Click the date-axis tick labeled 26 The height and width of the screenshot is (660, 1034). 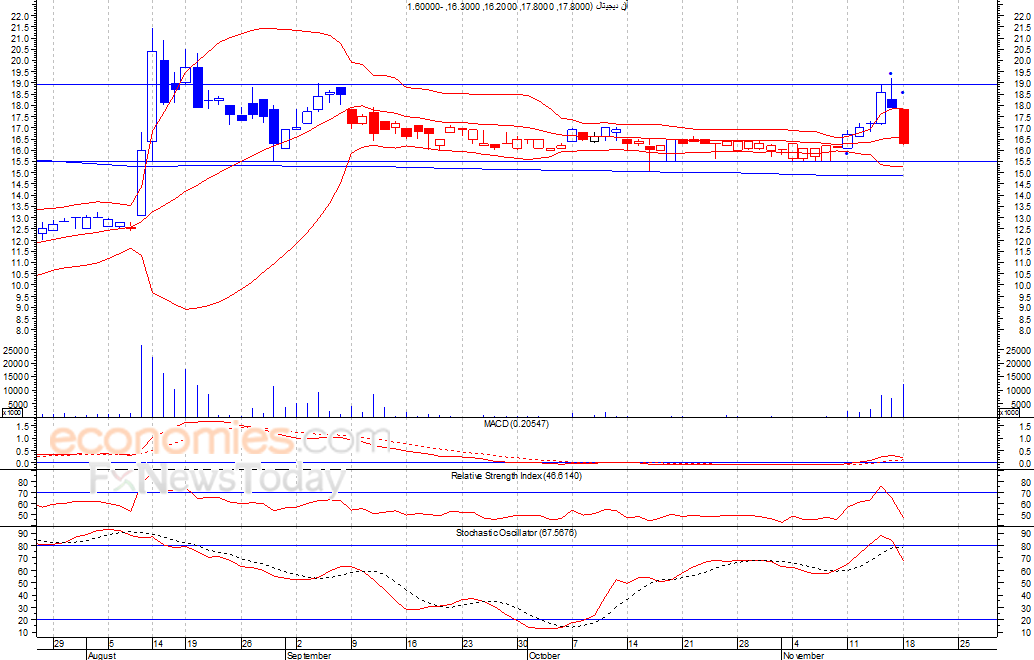pyautogui.click(x=247, y=644)
